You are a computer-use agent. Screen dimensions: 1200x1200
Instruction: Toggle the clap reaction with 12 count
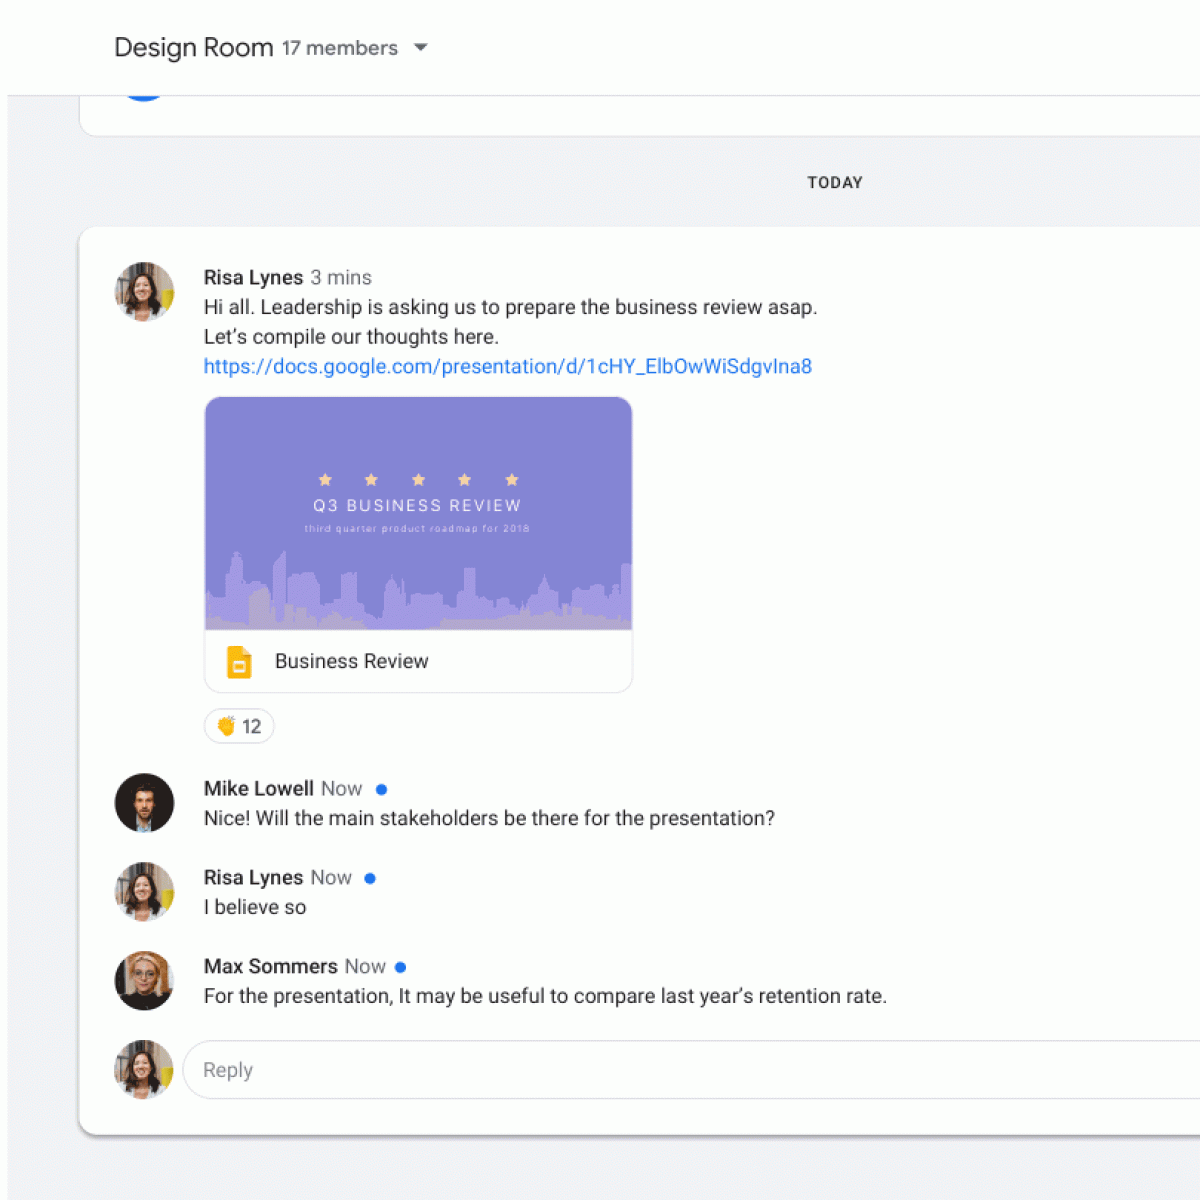click(x=239, y=726)
